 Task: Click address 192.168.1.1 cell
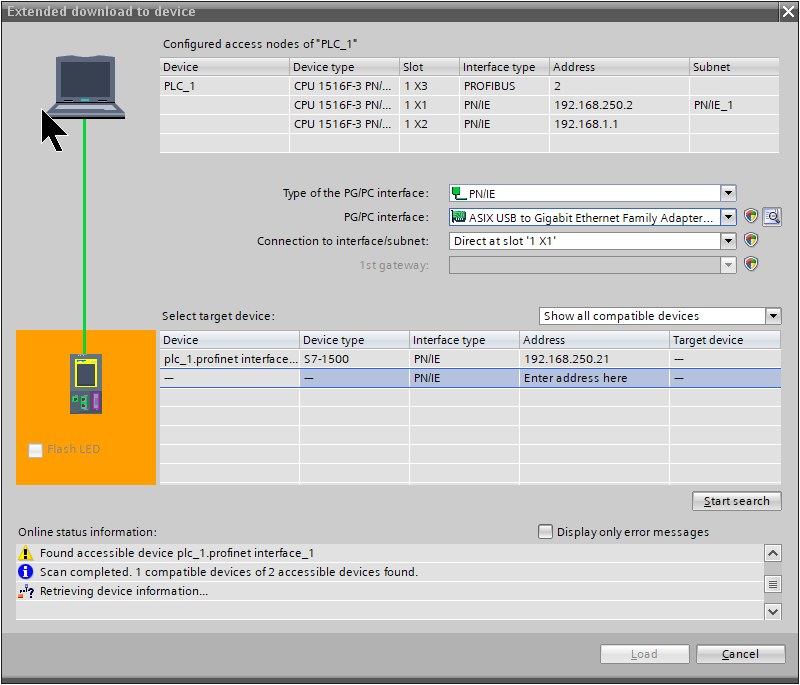[619, 124]
